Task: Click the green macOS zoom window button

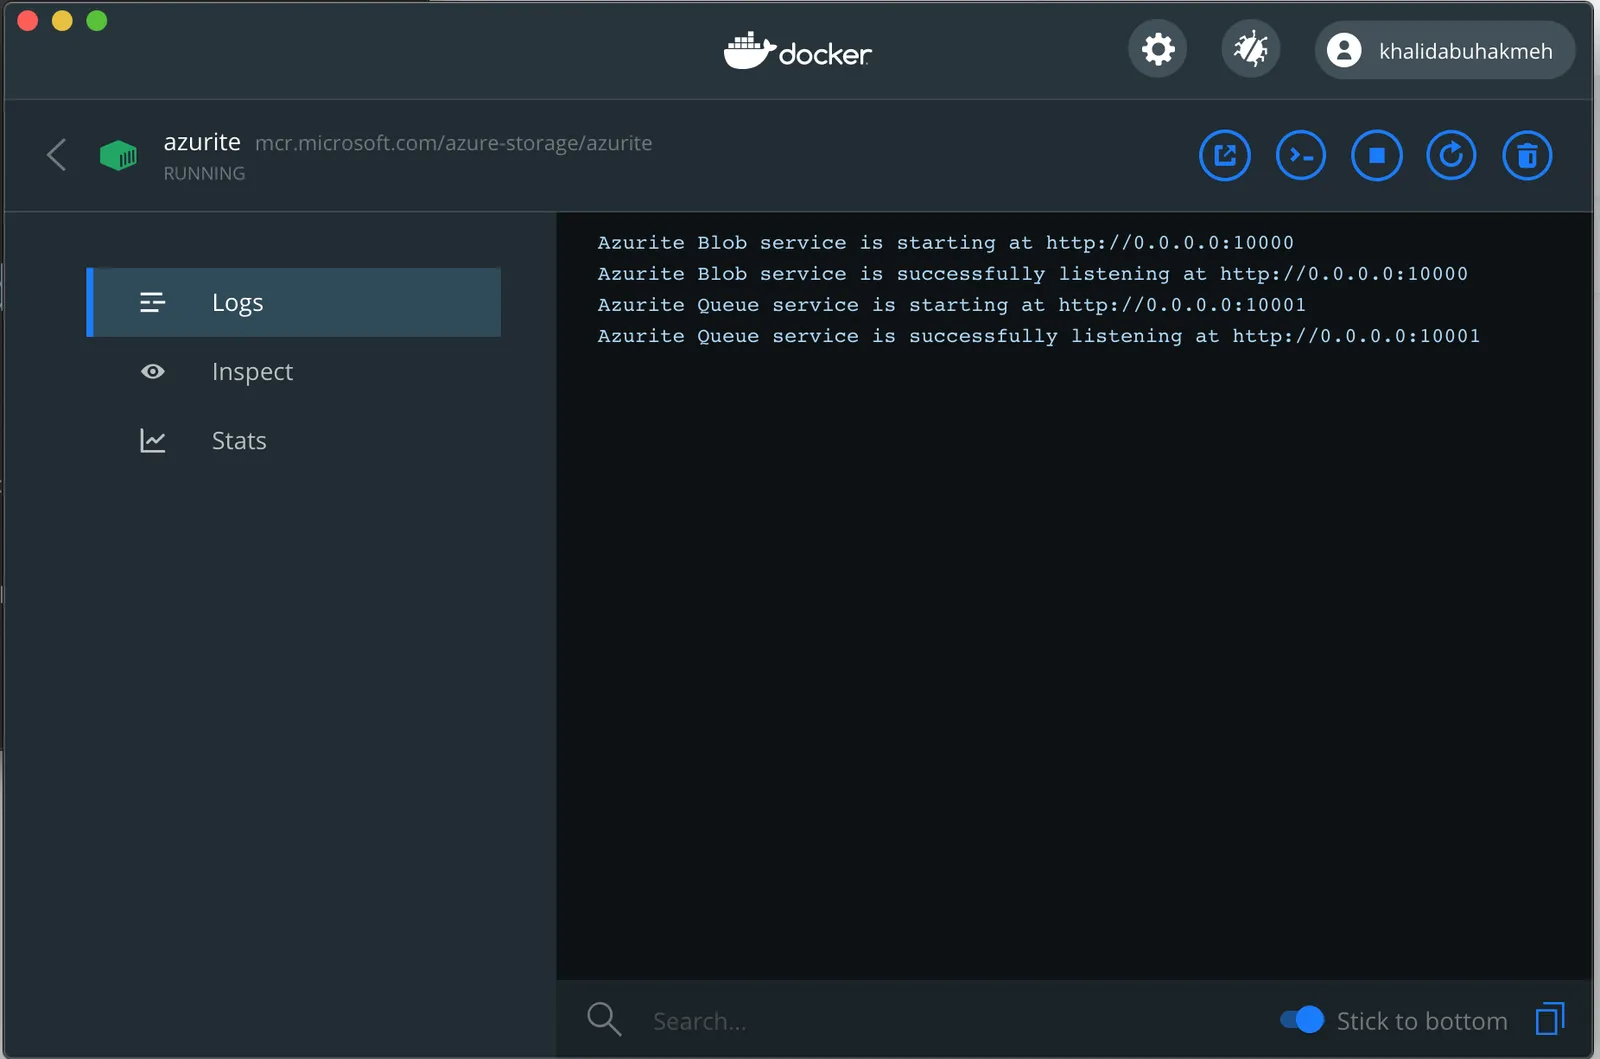Action: [97, 21]
